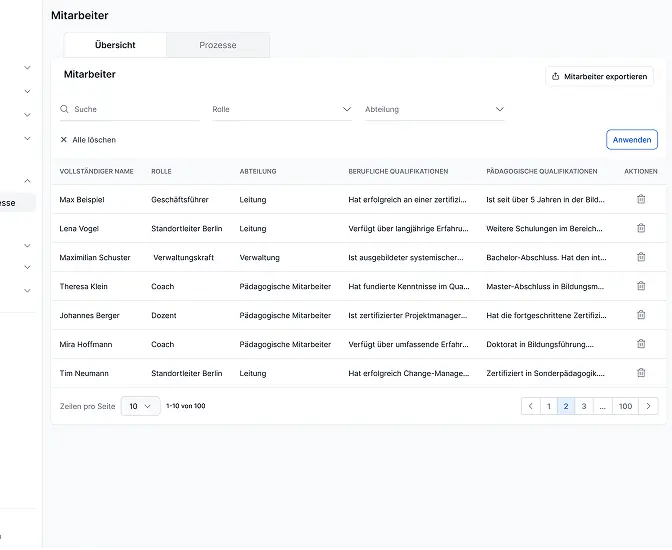Click the Anwenden button
Screen dimensions: 672x550
(632, 140)
